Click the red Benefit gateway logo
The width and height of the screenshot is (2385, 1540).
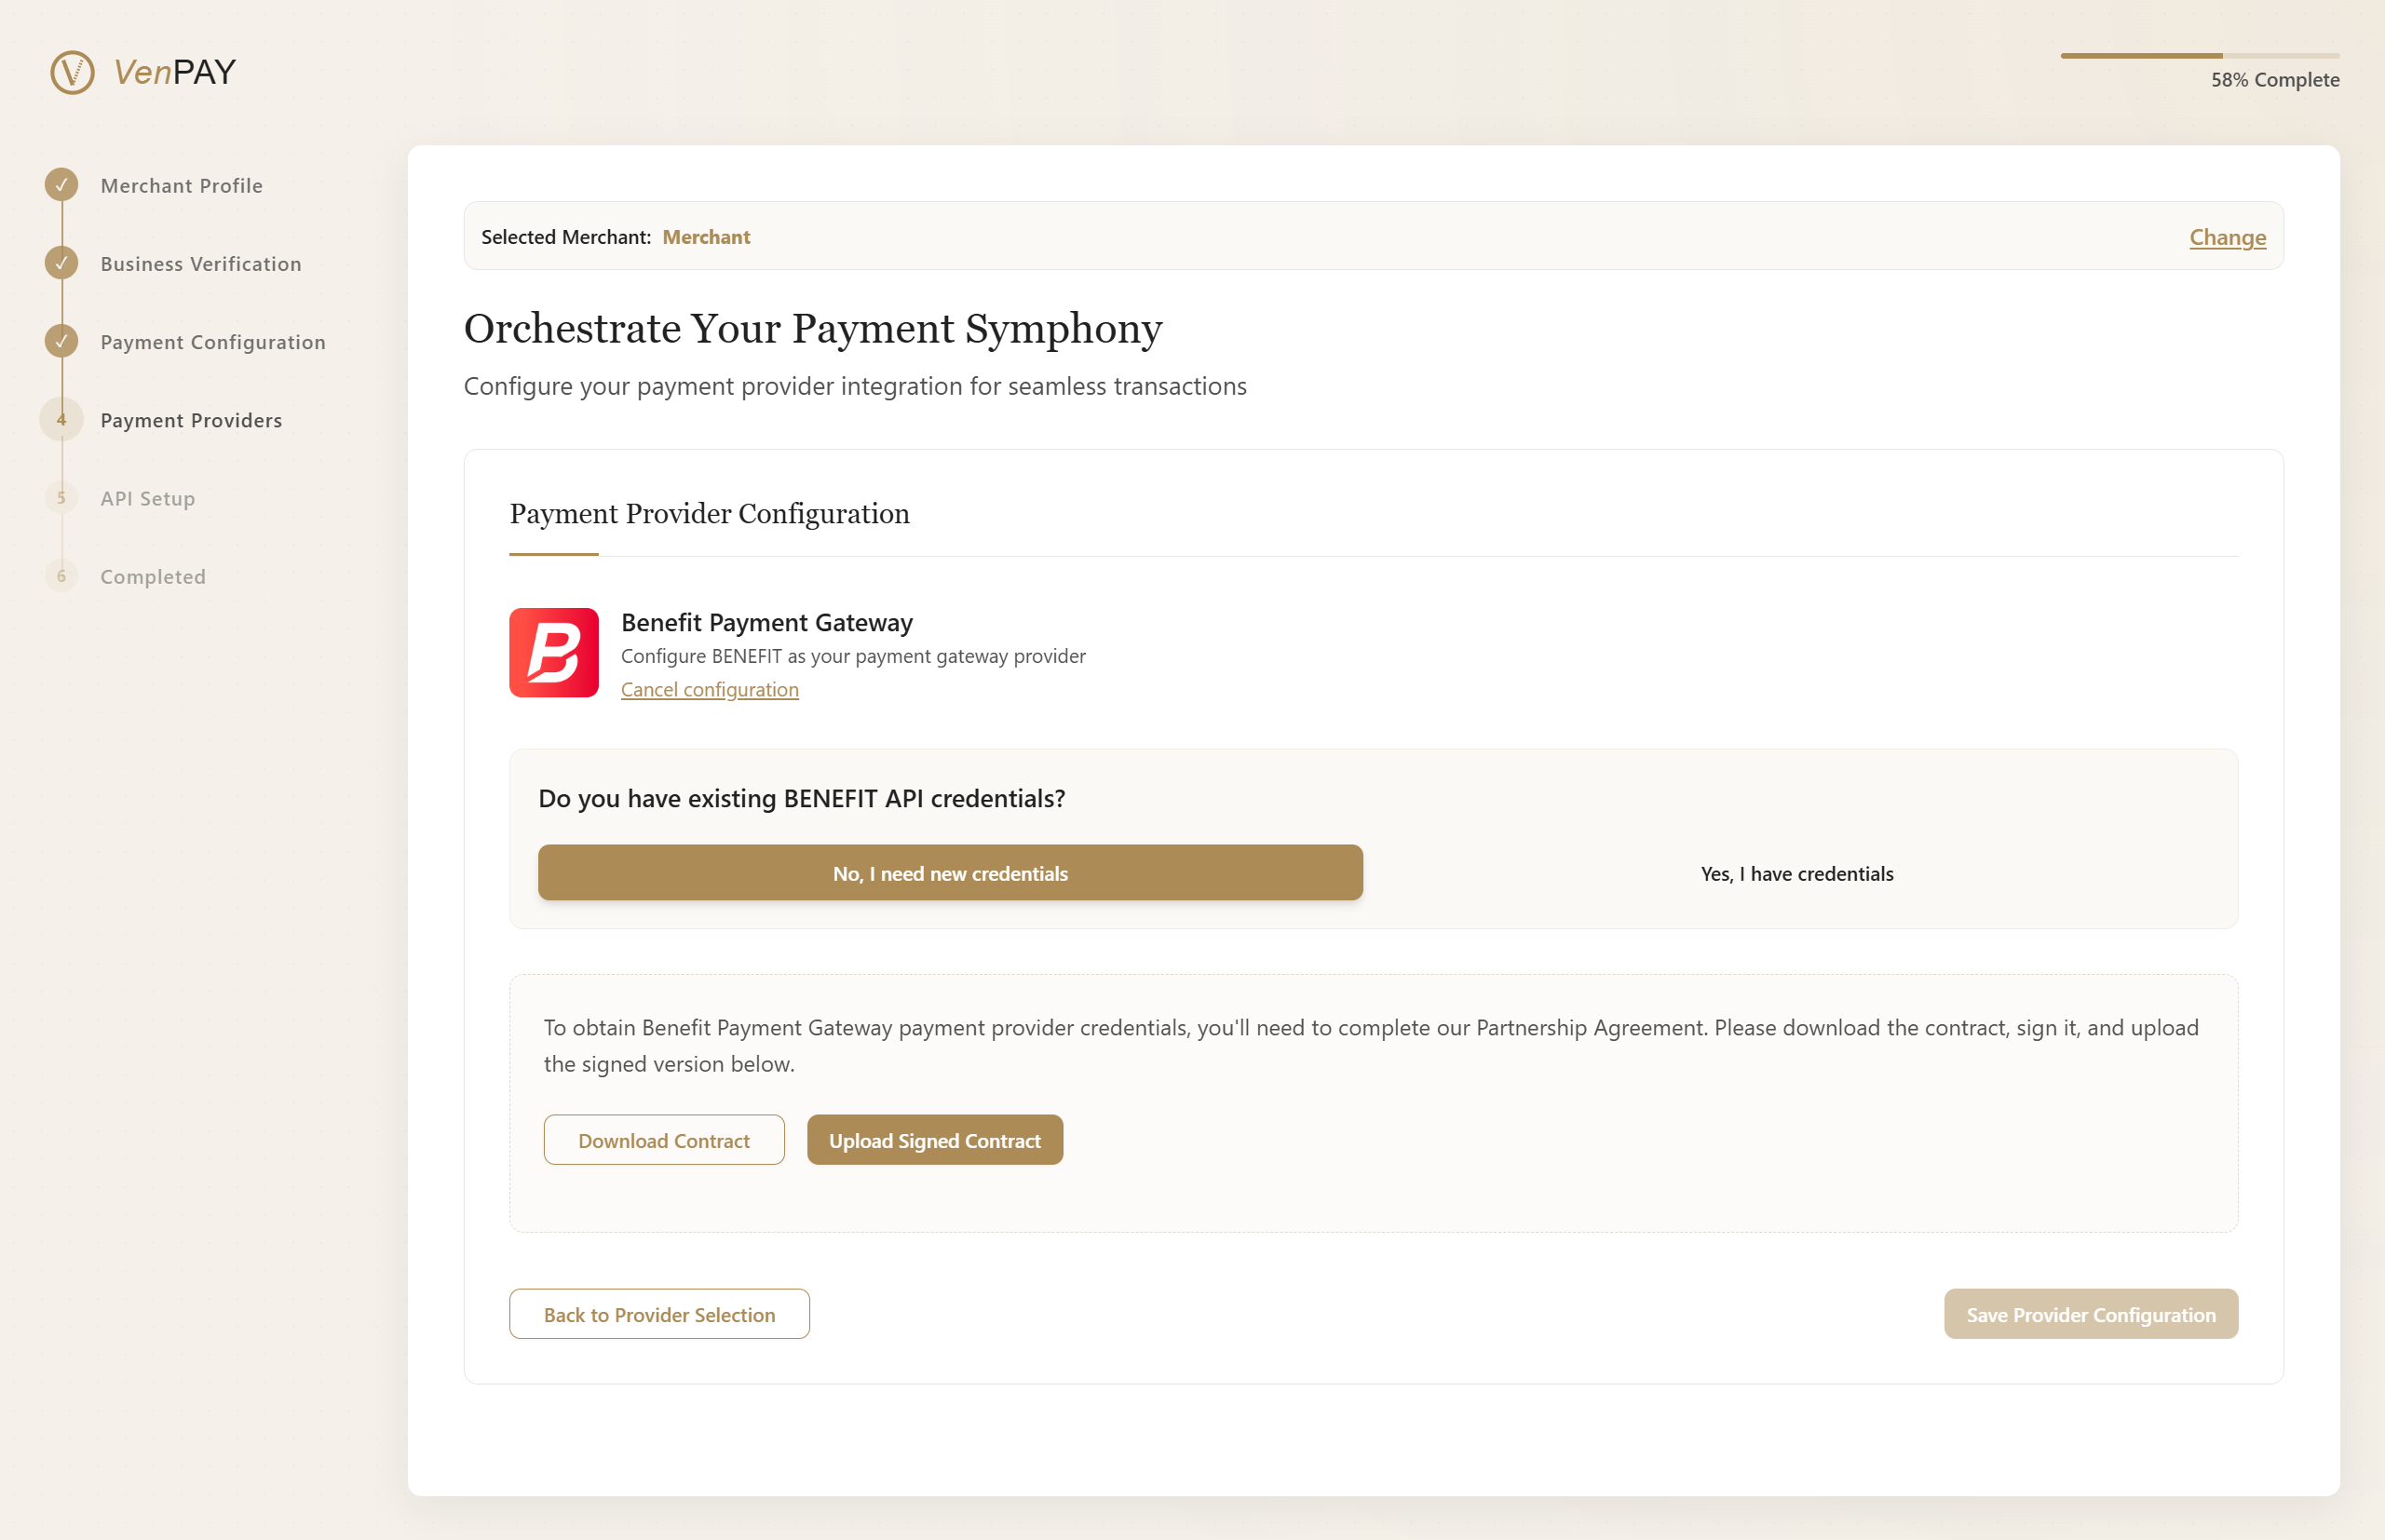coord(554,652)
